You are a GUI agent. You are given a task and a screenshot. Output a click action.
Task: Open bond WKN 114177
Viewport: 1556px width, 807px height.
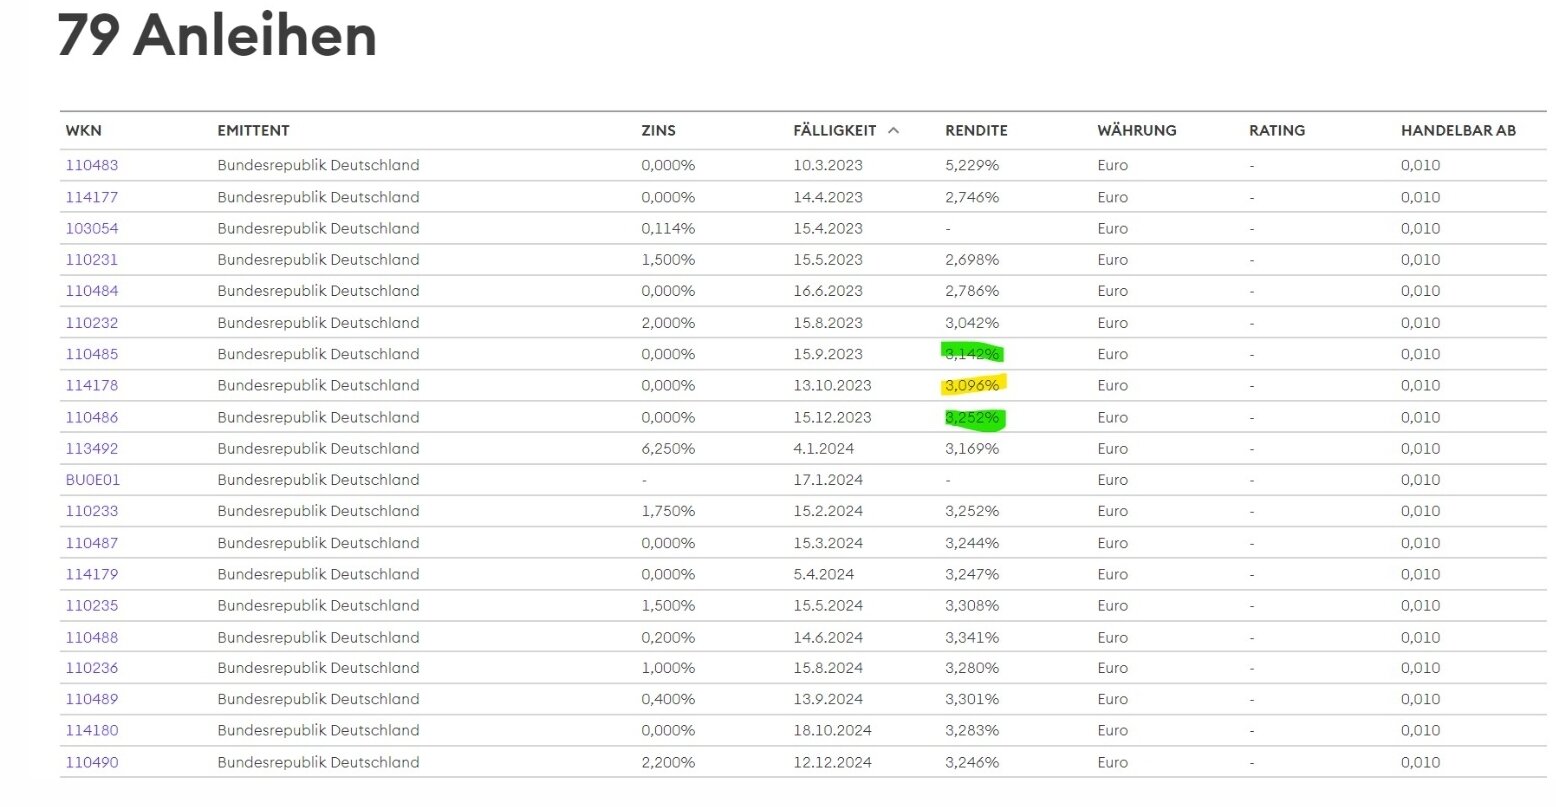tap(92, 197)
